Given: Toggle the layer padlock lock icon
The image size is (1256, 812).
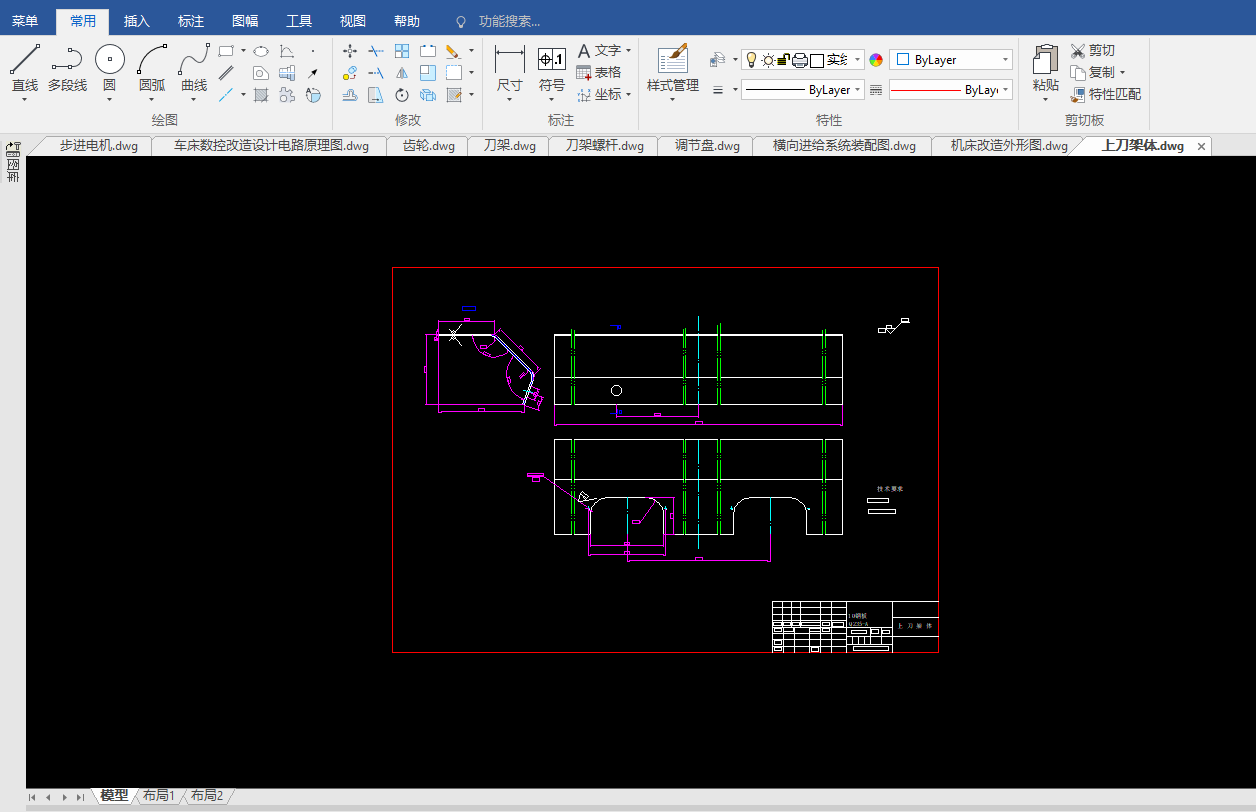Looking at the screenshot, I should [784, 60].
